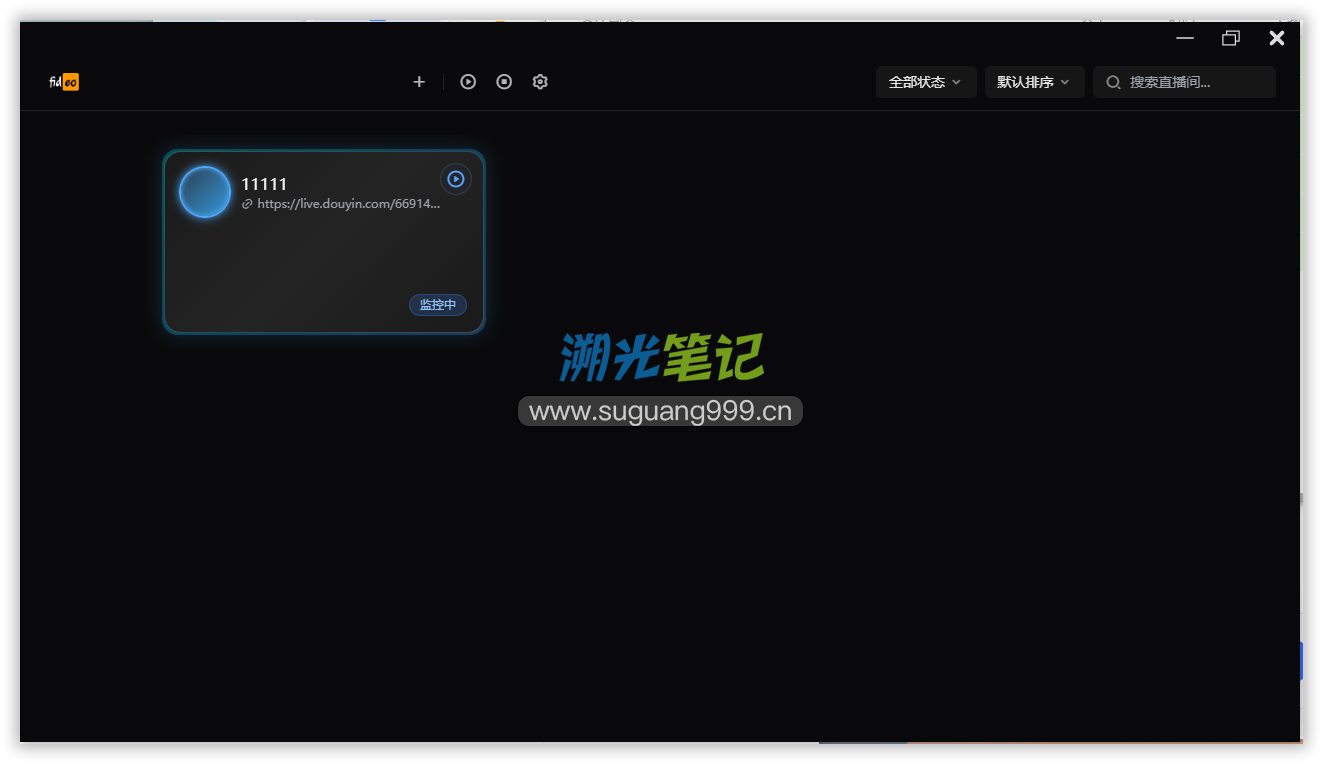
Task: Click the 11111 room avatar
Action: click(x=205, y=192)
